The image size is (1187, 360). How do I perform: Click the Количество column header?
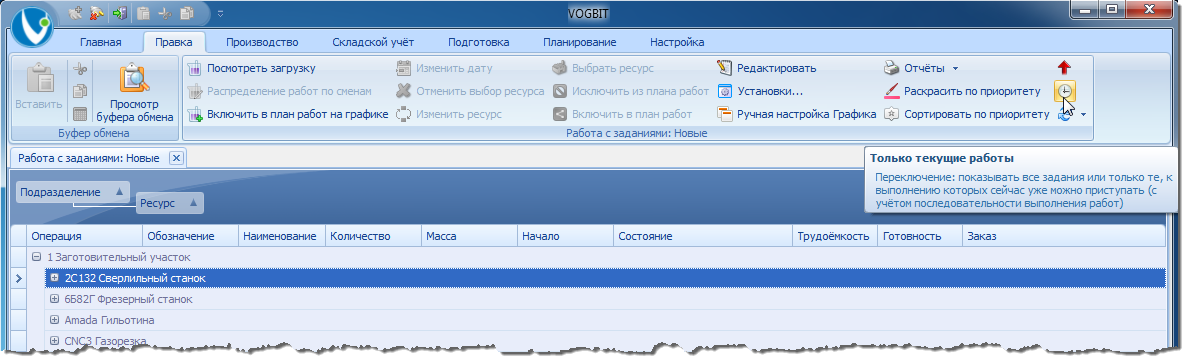pos(373,237)
